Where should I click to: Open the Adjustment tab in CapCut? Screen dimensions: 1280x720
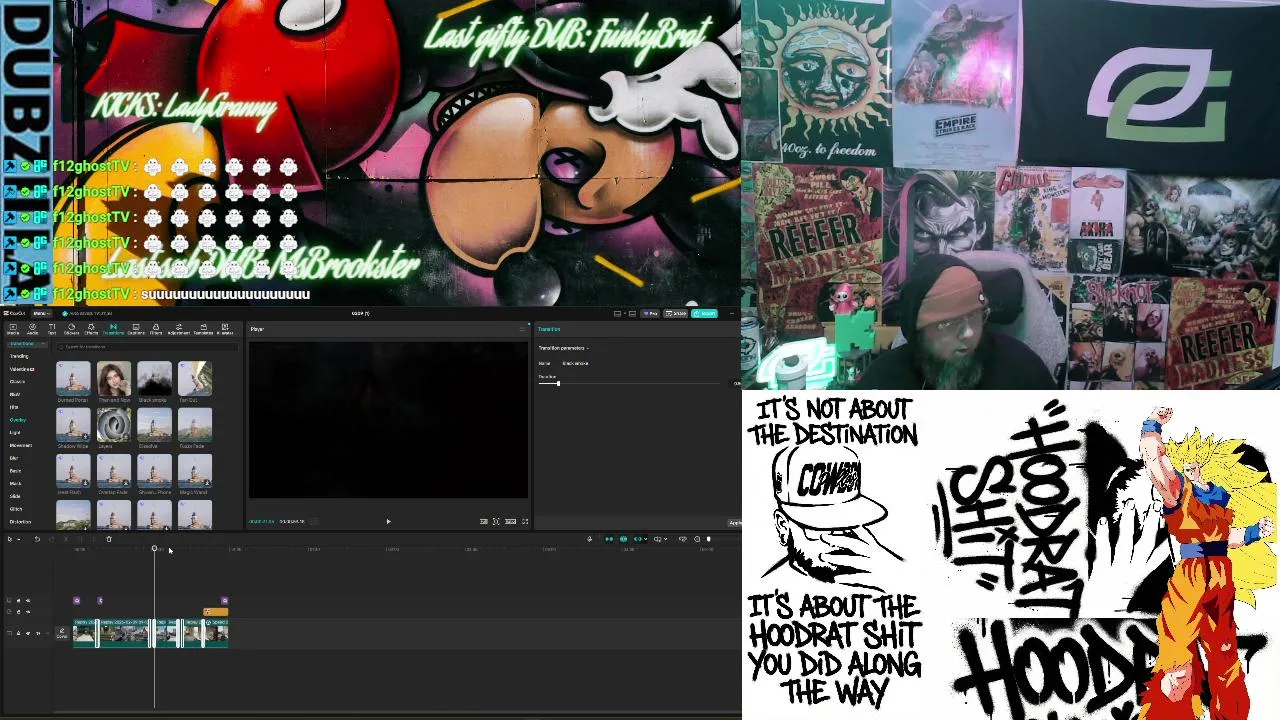coord(179,329)
